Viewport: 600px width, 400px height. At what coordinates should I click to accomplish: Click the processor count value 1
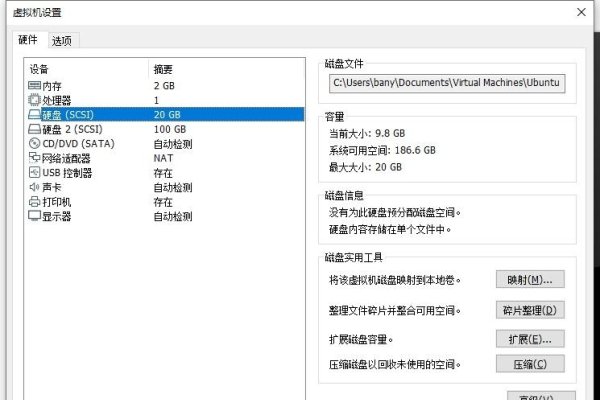pos(156,100)
